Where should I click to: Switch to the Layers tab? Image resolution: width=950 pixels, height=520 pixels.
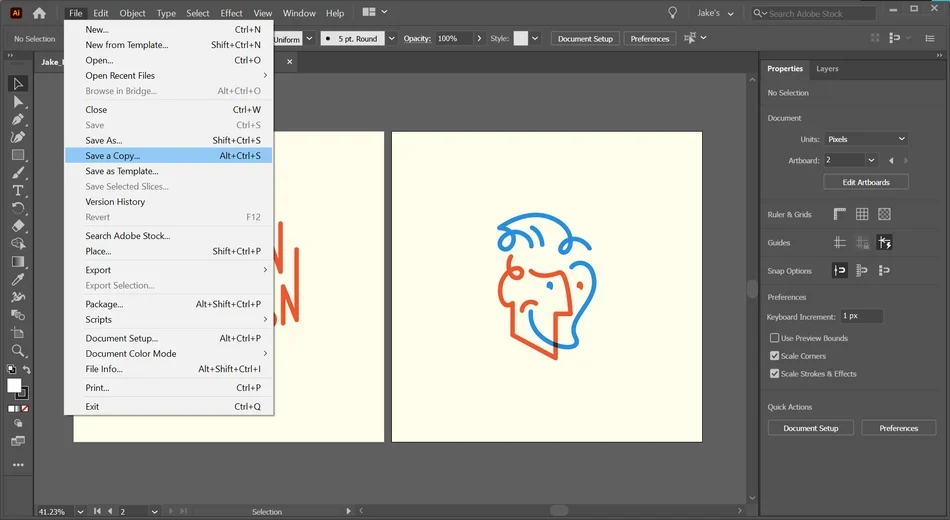point(827,68)
